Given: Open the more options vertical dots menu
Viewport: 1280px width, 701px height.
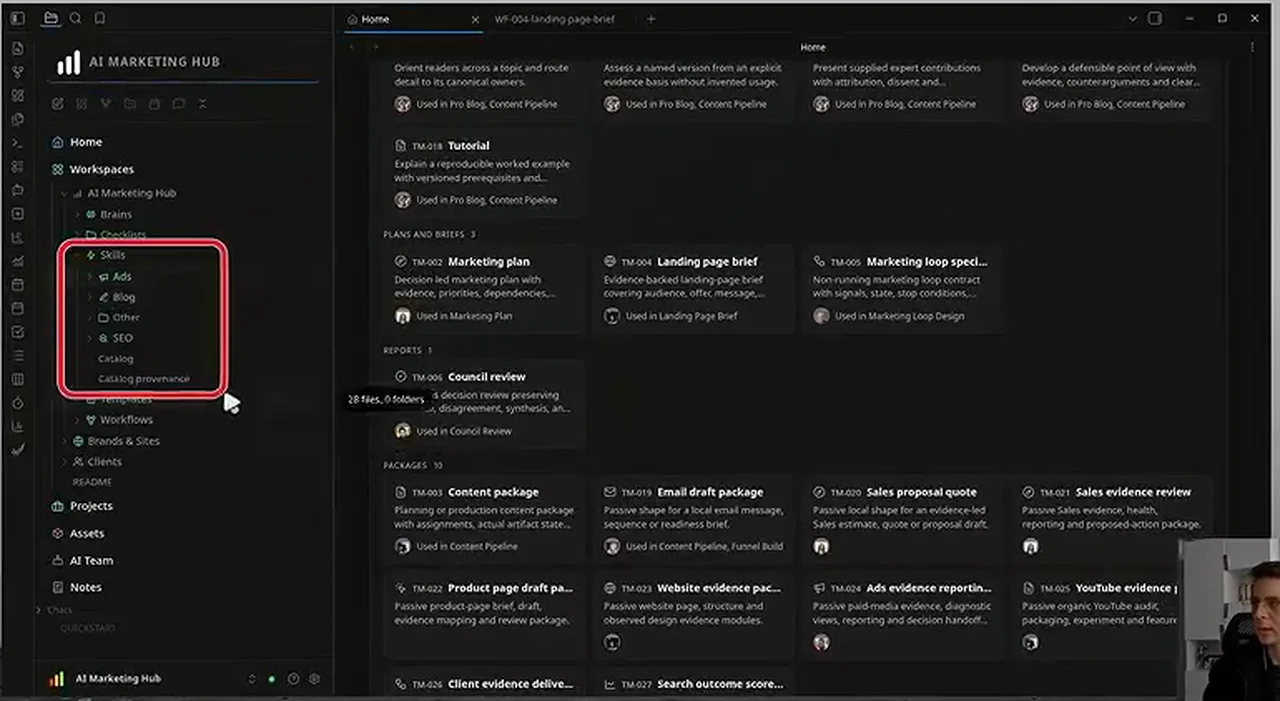Looking at the screenshot, I should [x=1252, y=47].
